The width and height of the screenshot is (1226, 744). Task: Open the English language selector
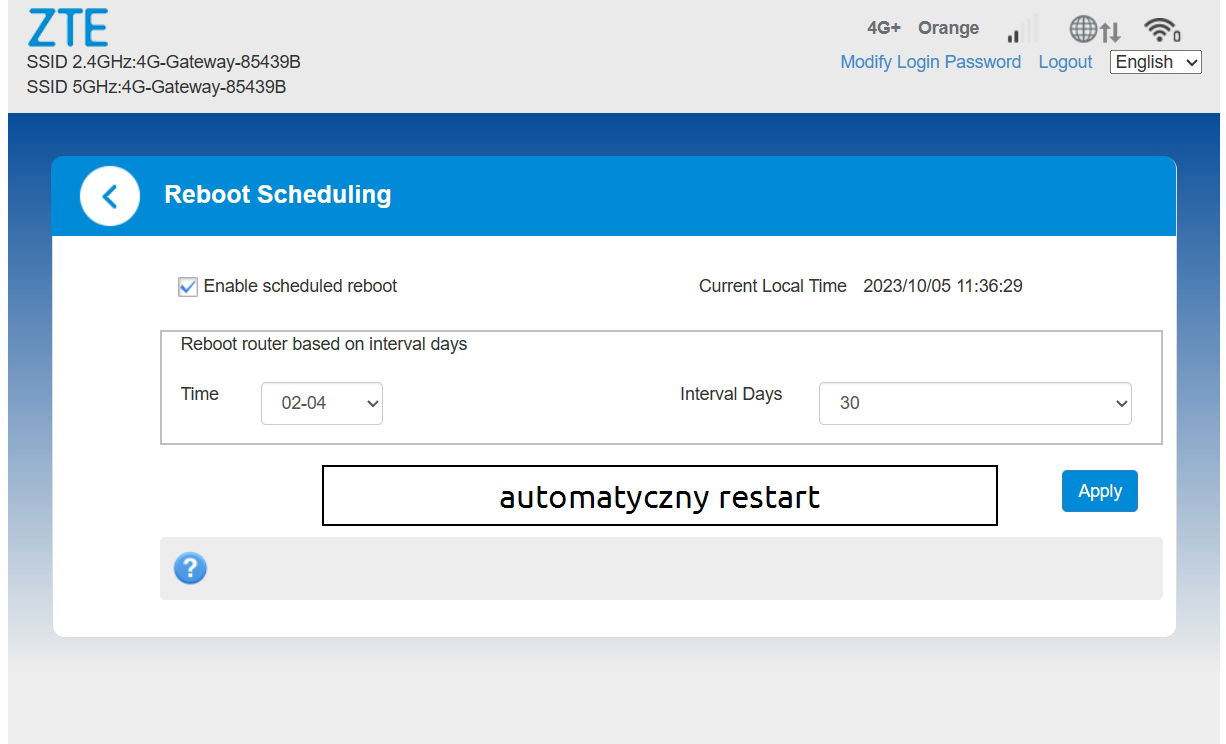click(x=1155, y=62)
